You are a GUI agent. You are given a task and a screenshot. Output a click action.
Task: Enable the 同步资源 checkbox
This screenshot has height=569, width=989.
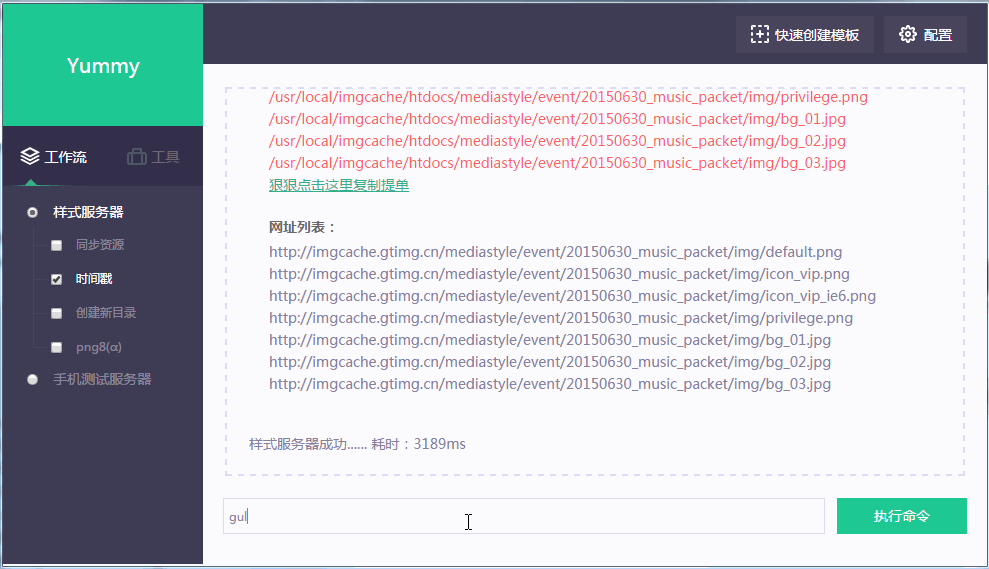pos(57,245)
